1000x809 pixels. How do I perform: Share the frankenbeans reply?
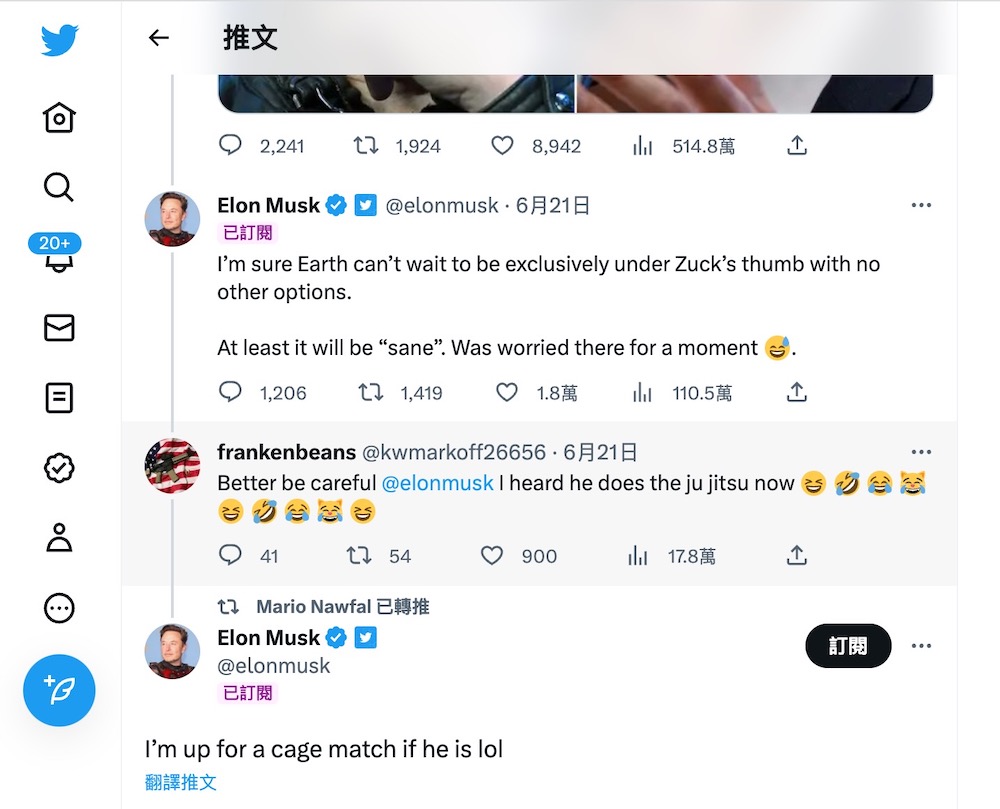[796, 555]
